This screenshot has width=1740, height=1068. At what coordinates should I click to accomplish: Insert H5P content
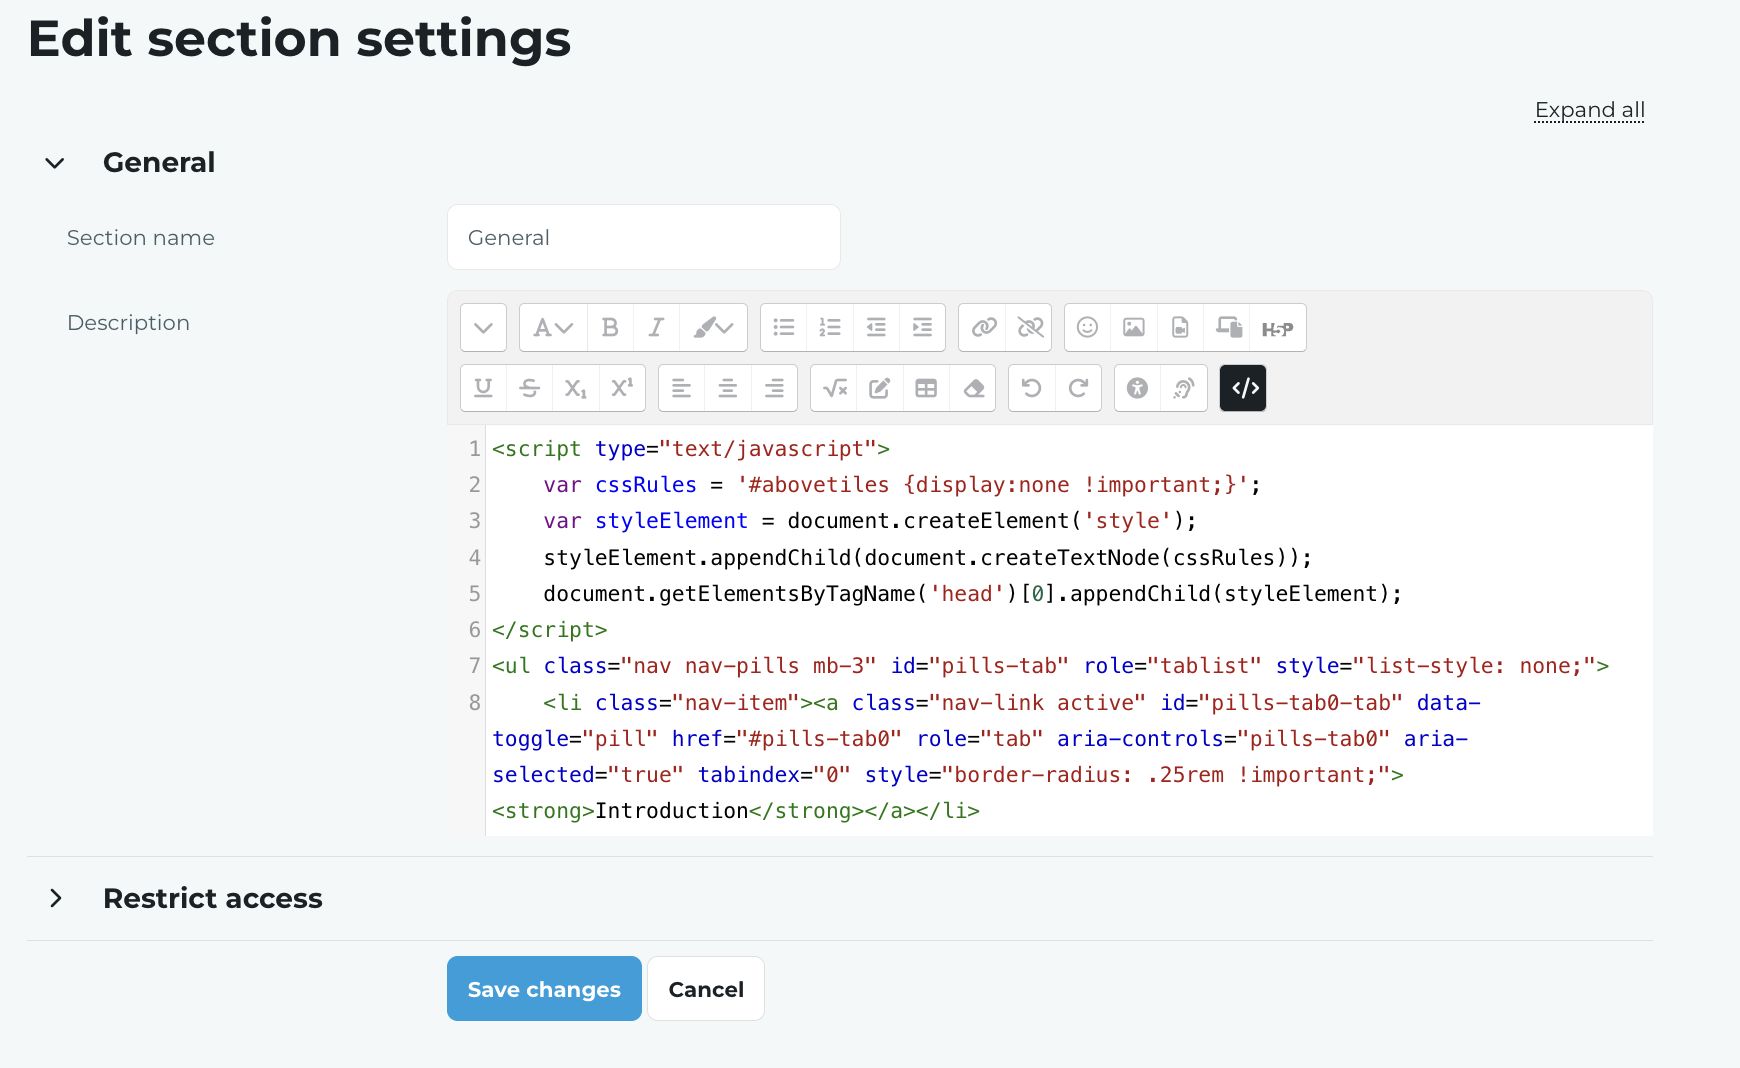pyautogui.click(x=1277, y=328)
